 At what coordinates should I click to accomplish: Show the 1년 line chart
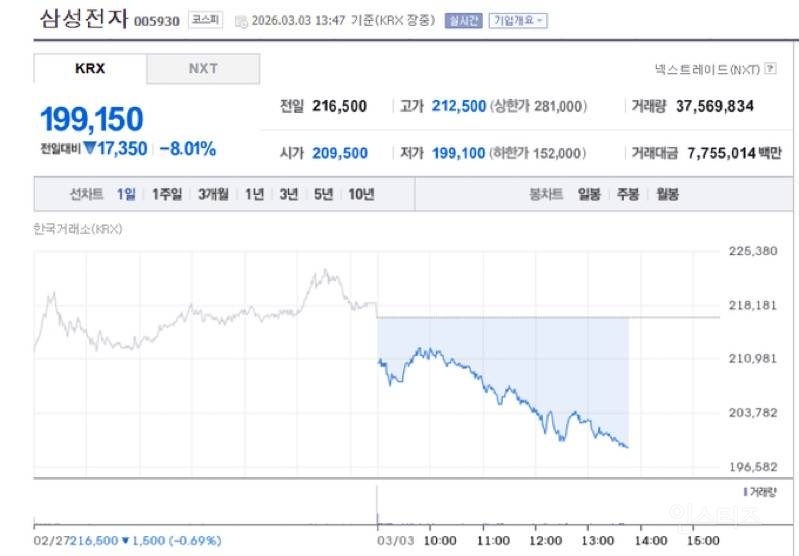(x=255, y=195)
